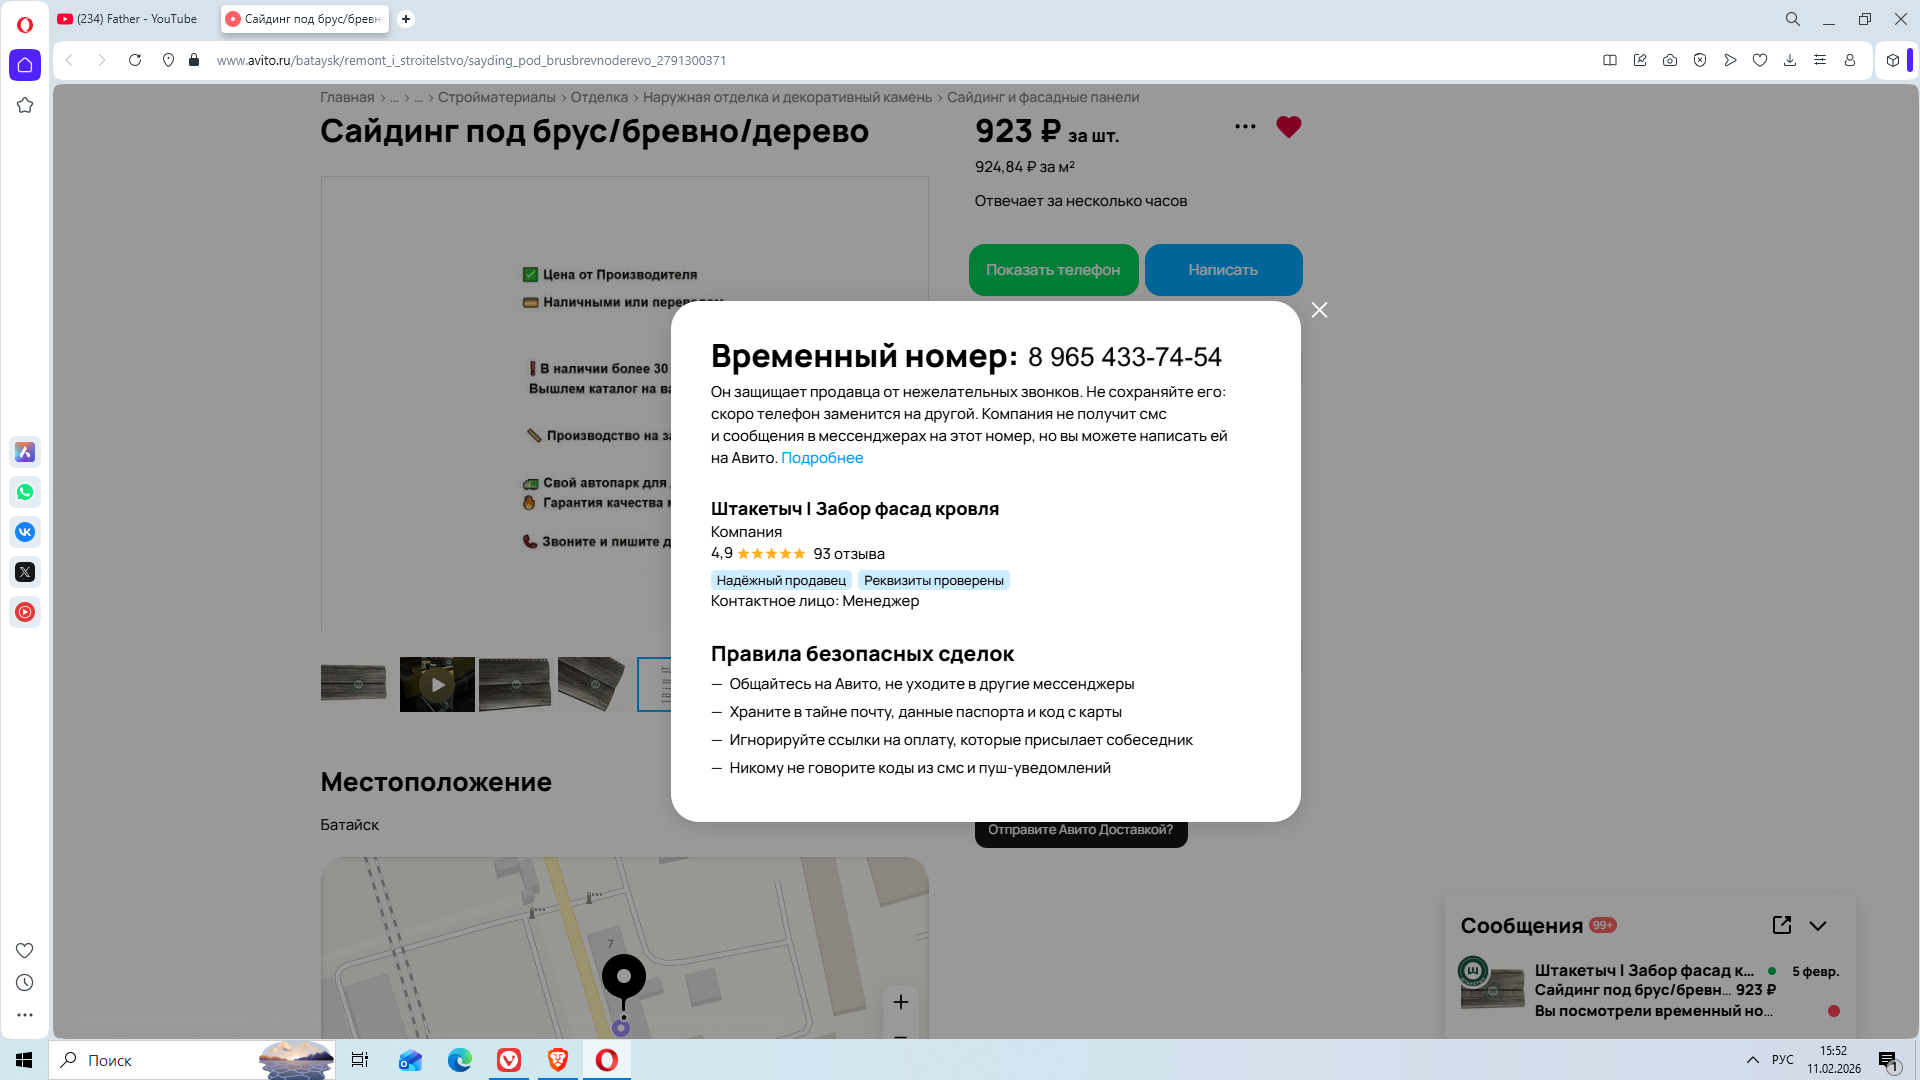
Task: Open X (Twitter) sidebar panel
Action: tap(25, 572)
